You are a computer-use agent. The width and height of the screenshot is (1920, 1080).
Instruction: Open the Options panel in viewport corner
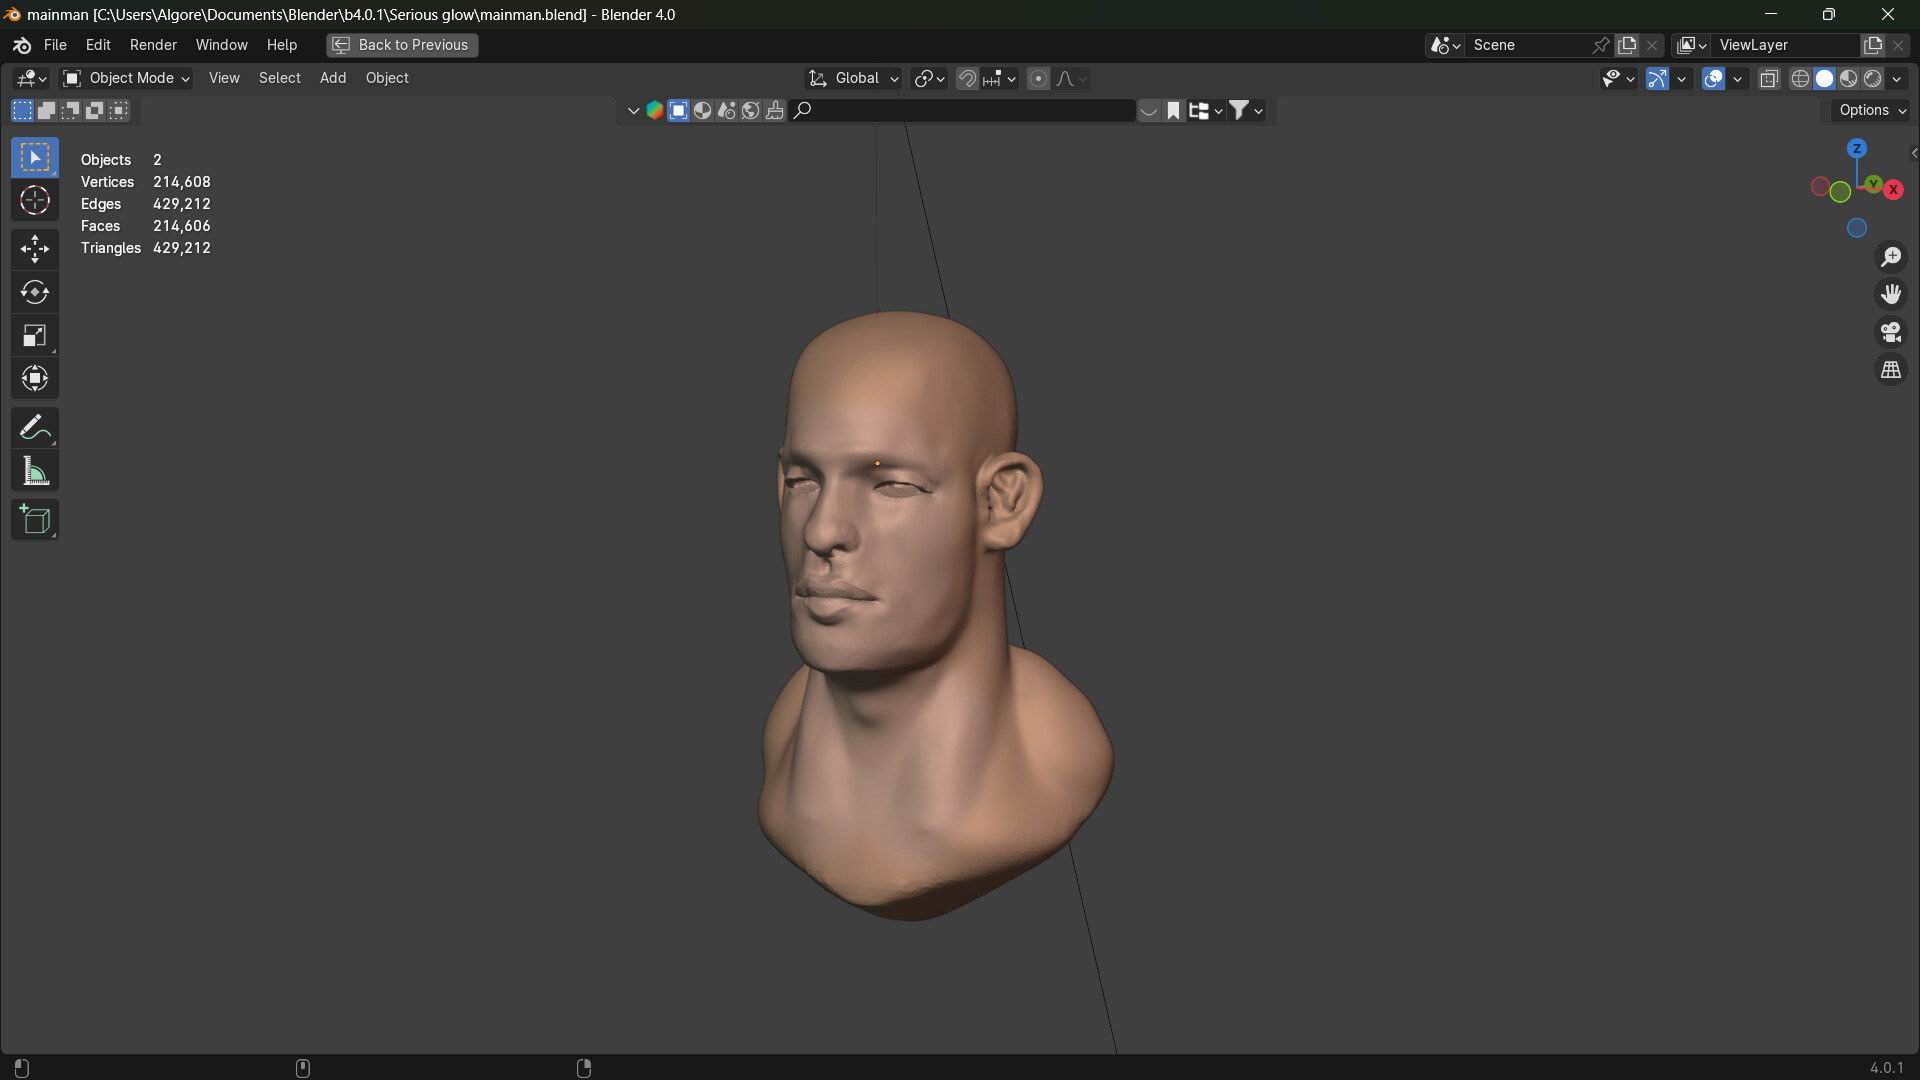[1868, 110]
